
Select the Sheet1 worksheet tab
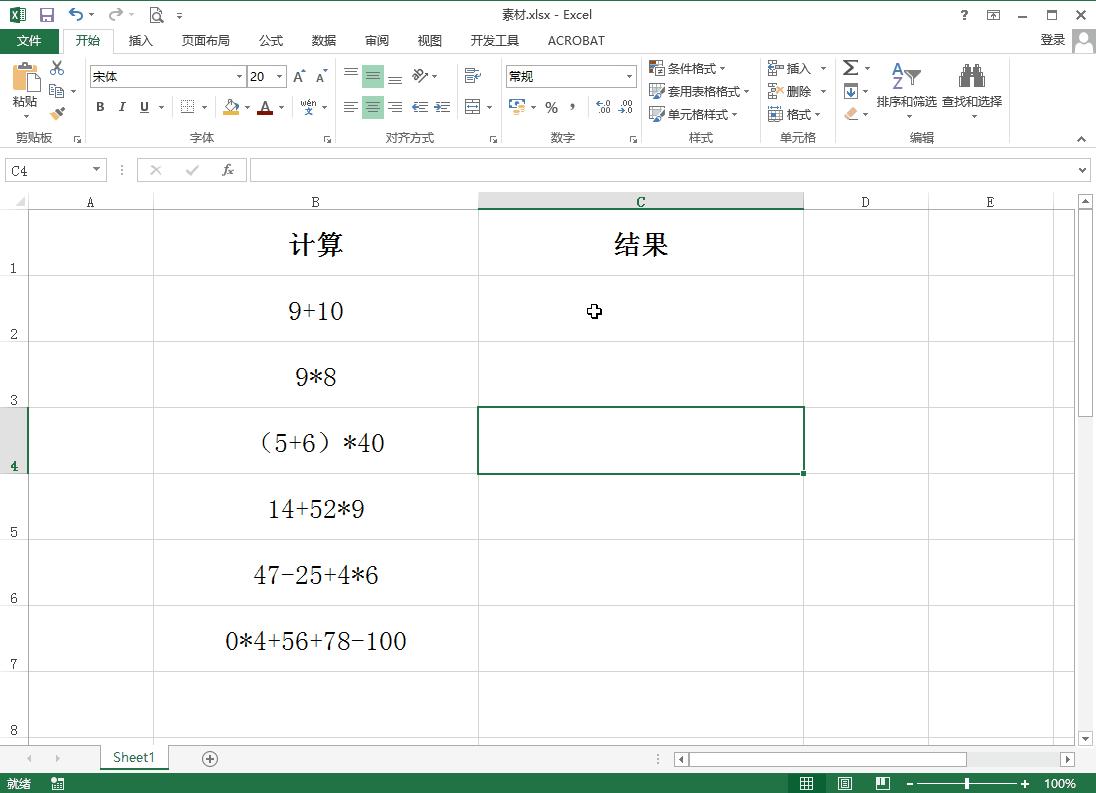click(x=134, y=757)
